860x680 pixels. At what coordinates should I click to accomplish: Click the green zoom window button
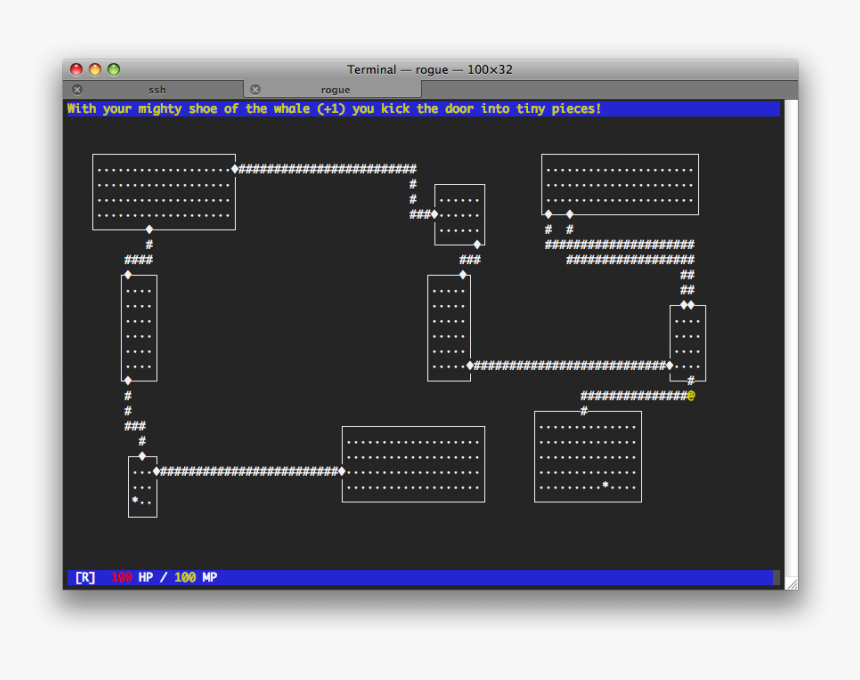pos(114,69)
